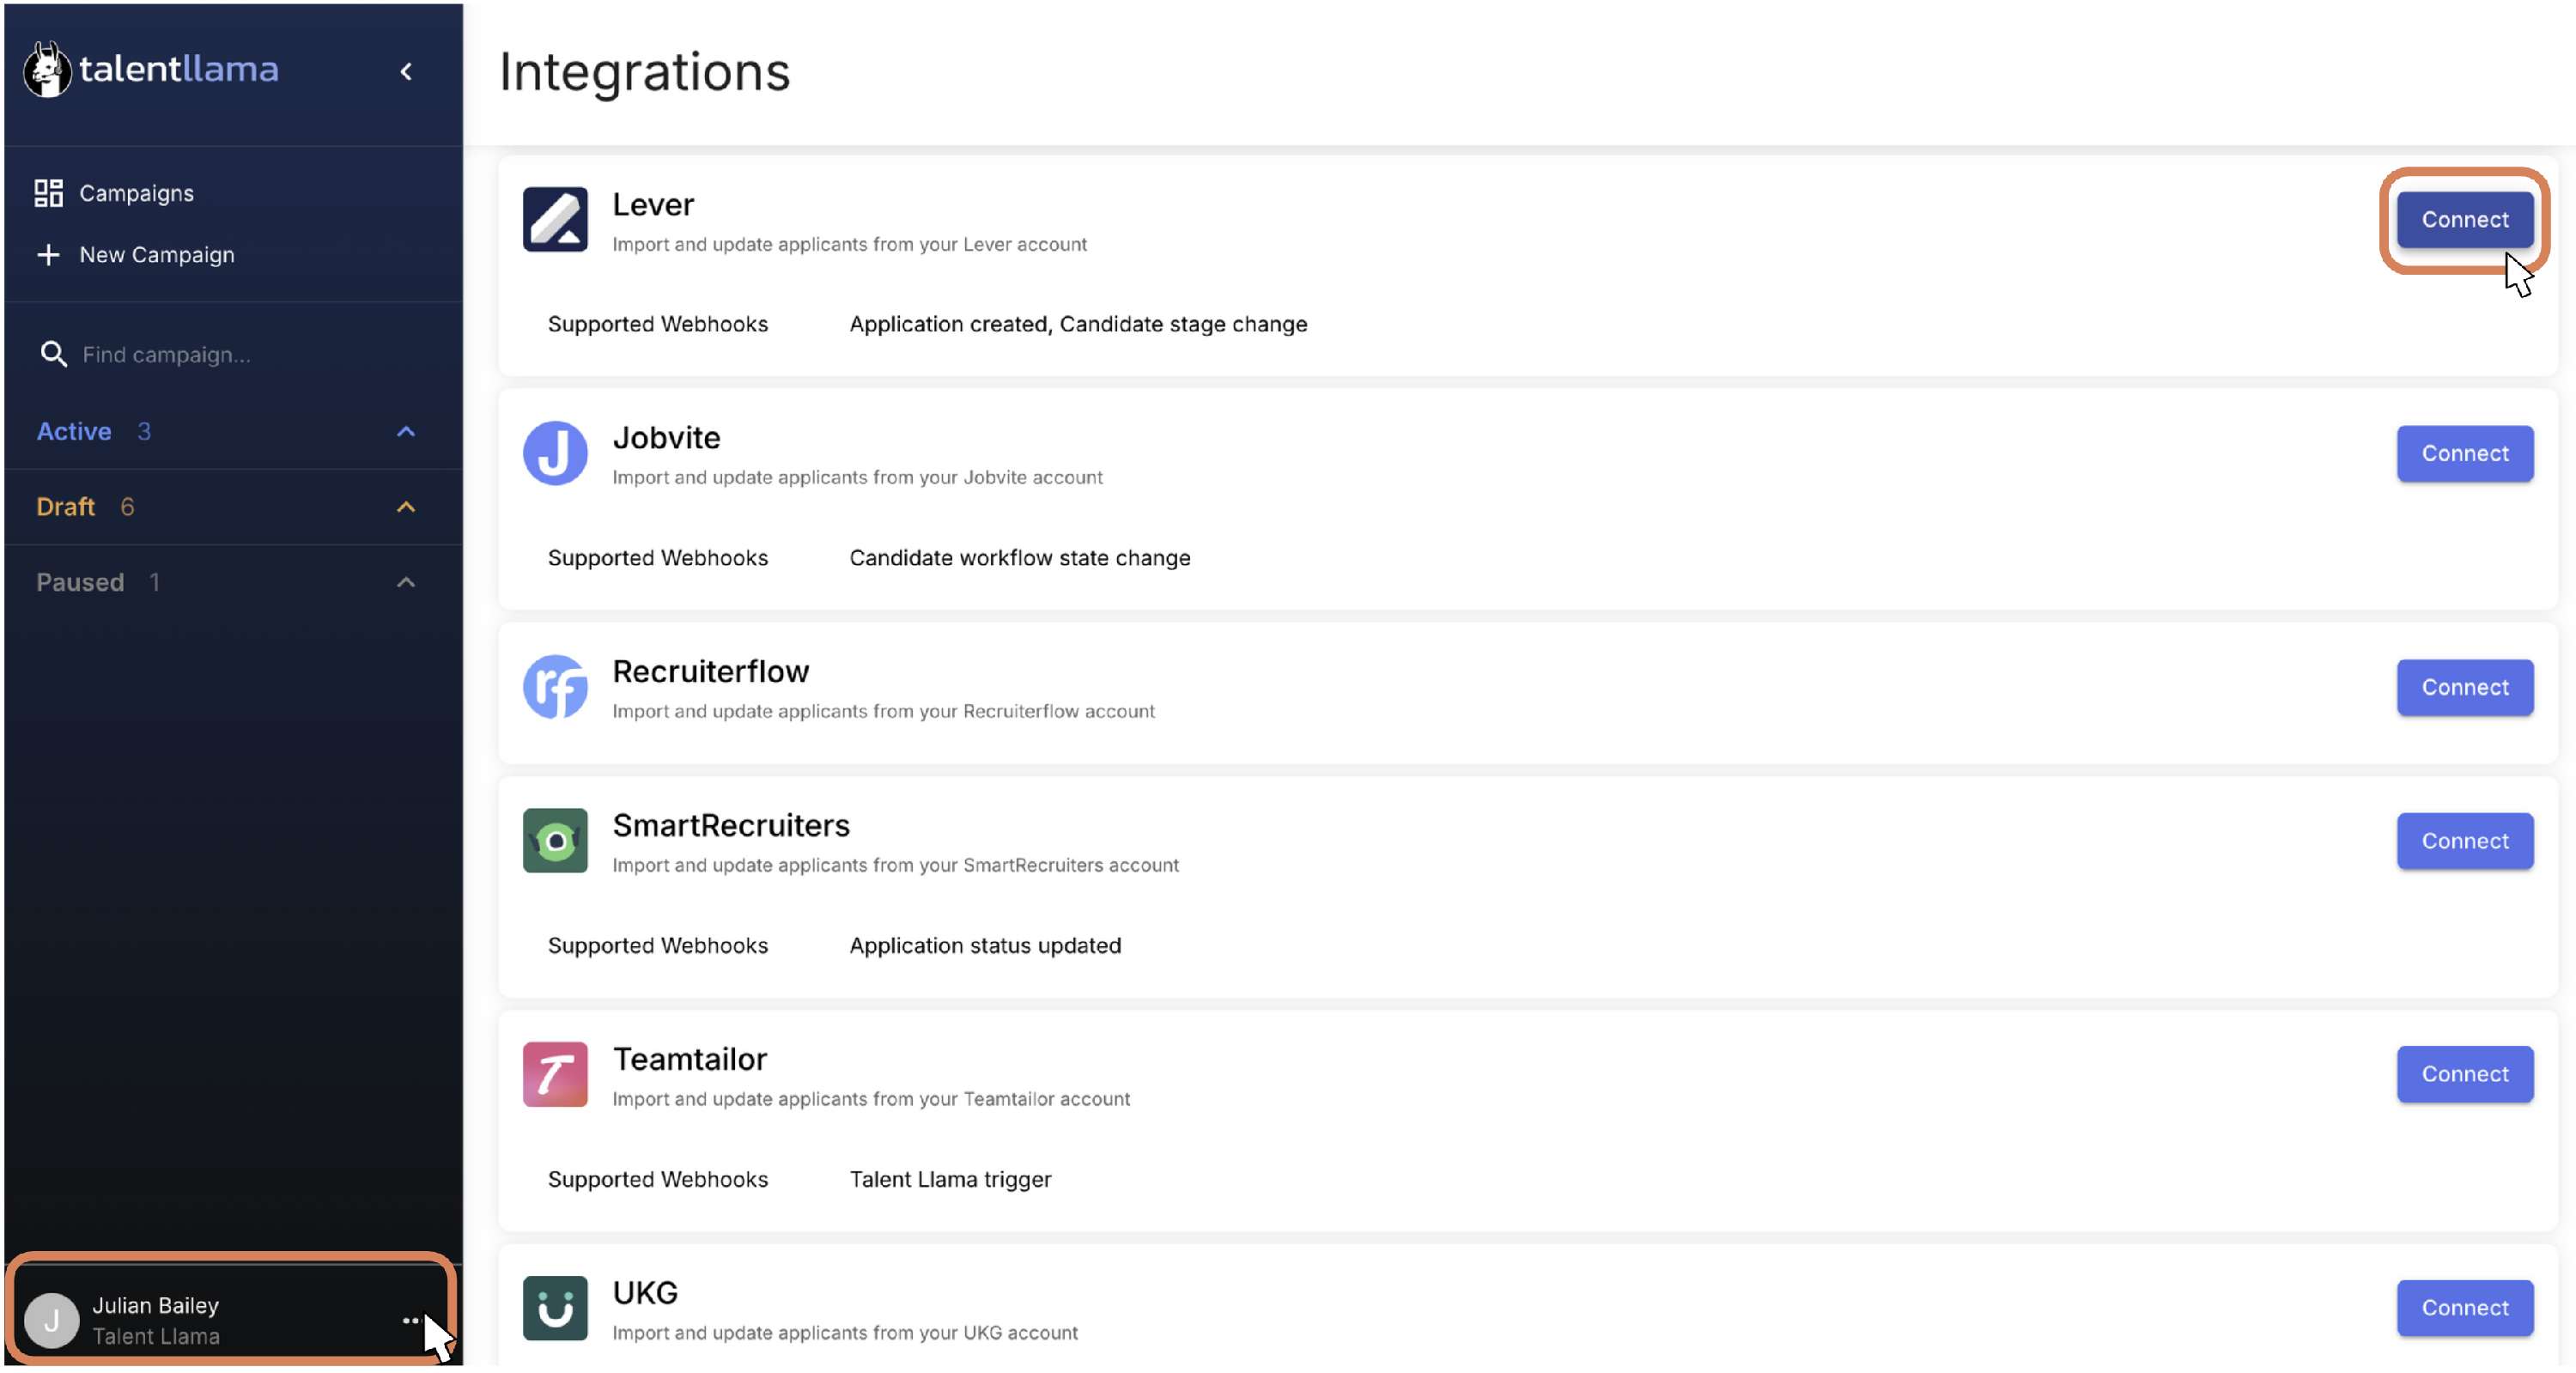Image resolution: width=2576 pixels, height=1373 pixels.
Task: Open Campaigns via the grid icon
Action: click(x=48, y=193)
